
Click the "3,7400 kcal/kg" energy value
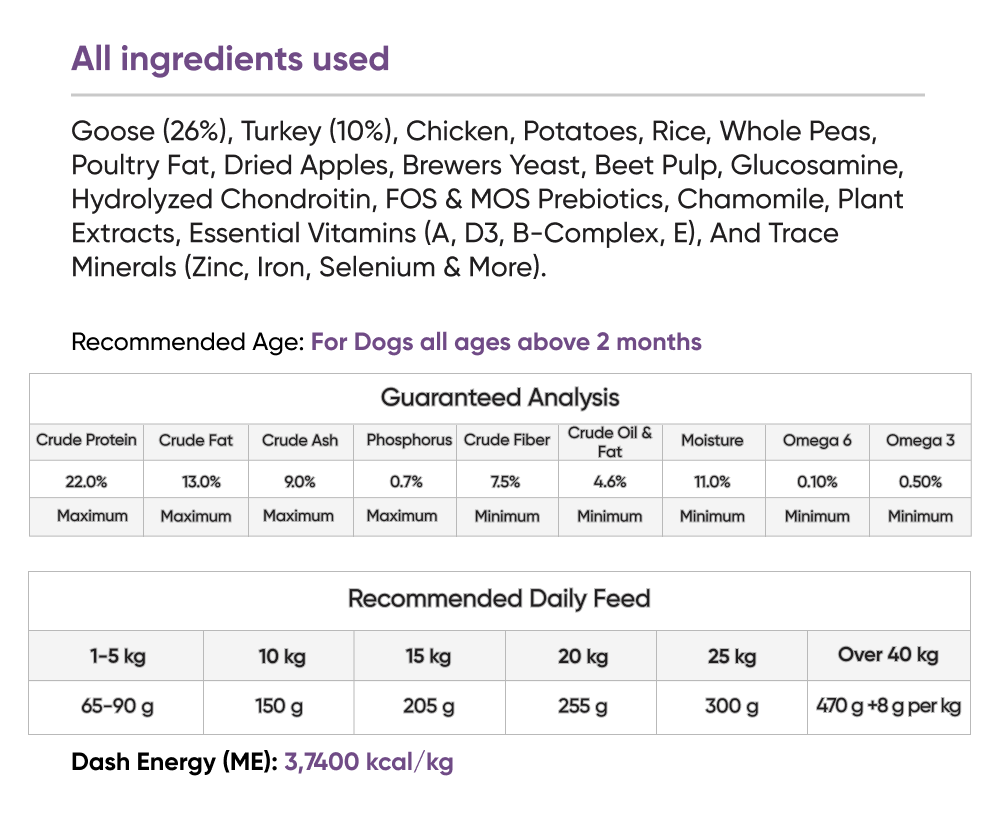coord(369,763)
